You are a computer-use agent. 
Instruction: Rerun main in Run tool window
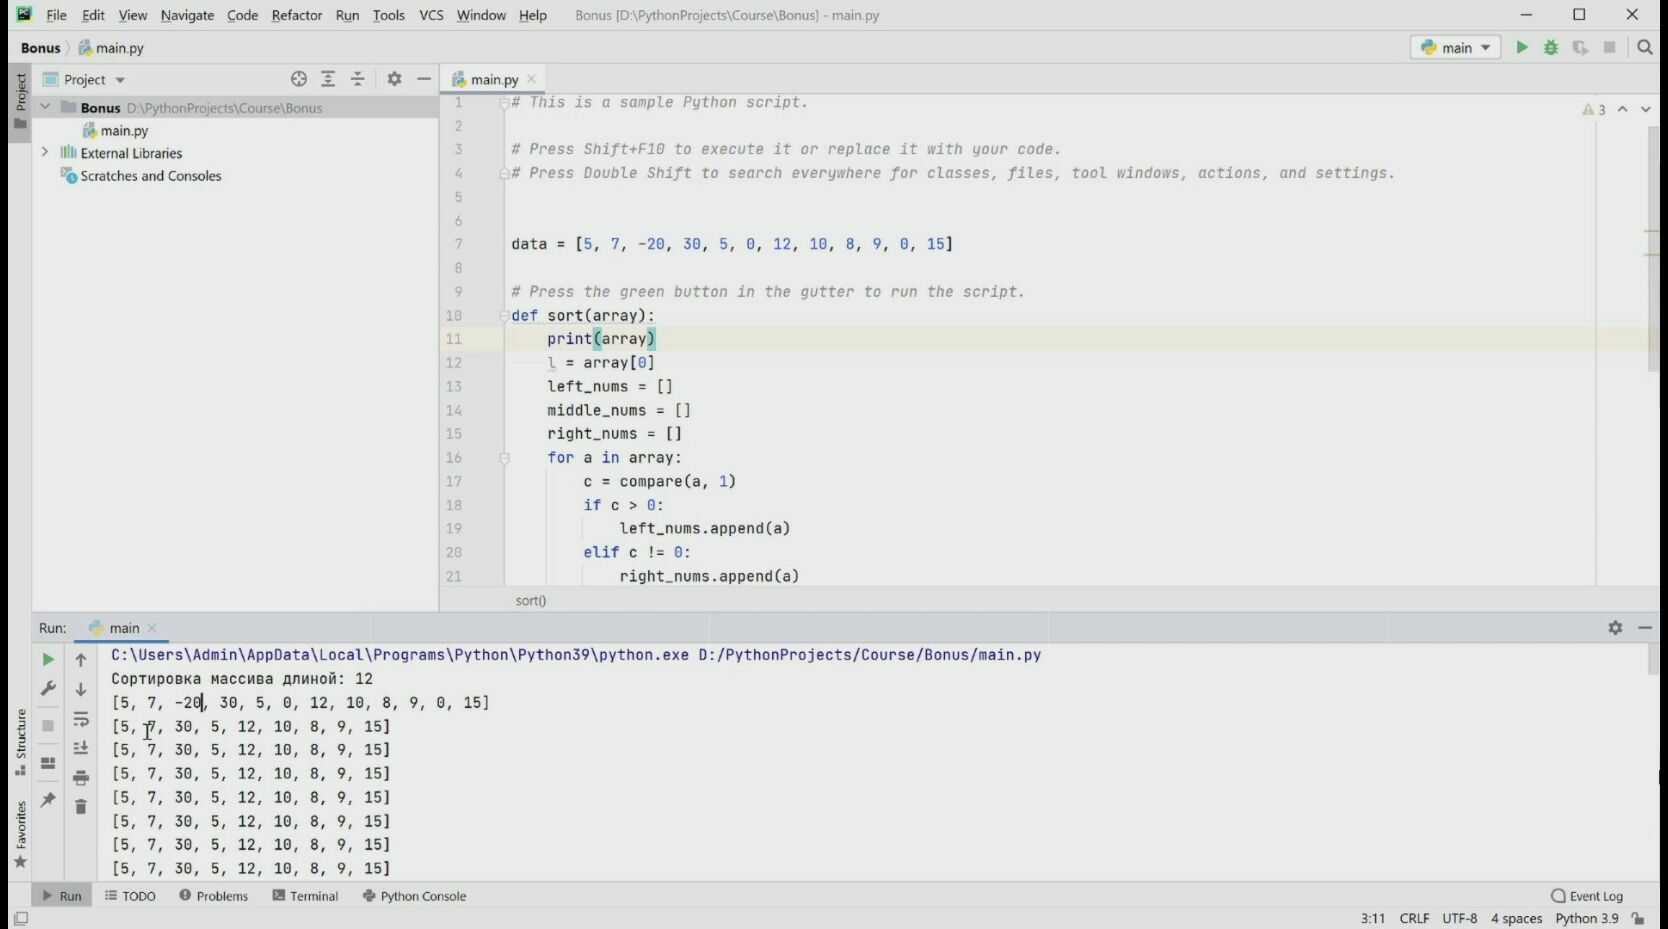[x=48, y=660]
